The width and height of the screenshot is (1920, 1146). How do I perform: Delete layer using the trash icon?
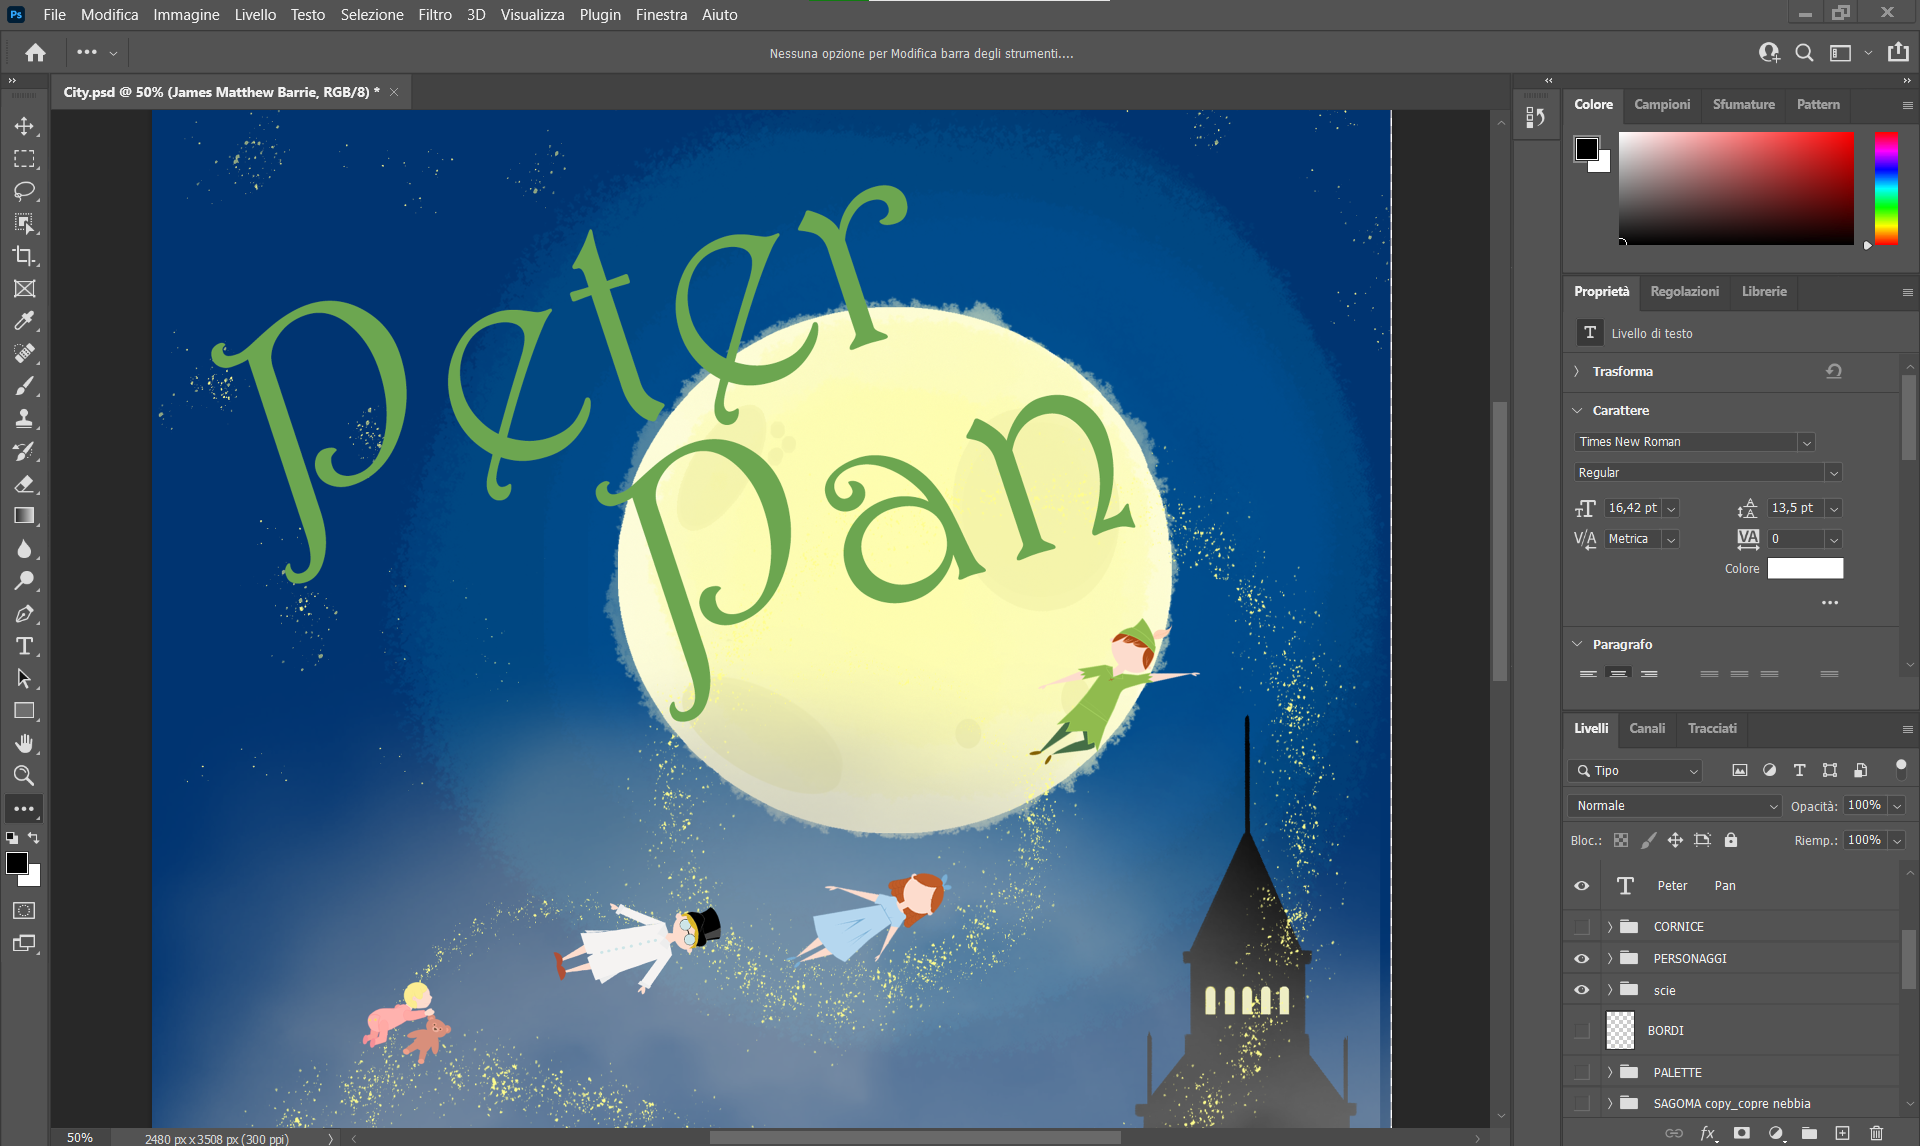1876,1133
